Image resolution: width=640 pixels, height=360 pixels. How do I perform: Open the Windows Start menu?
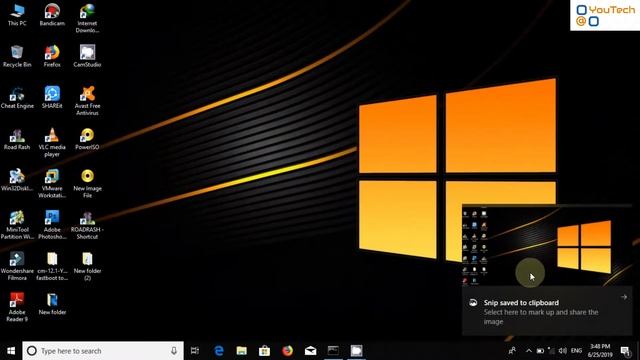[x=11, y=351]
